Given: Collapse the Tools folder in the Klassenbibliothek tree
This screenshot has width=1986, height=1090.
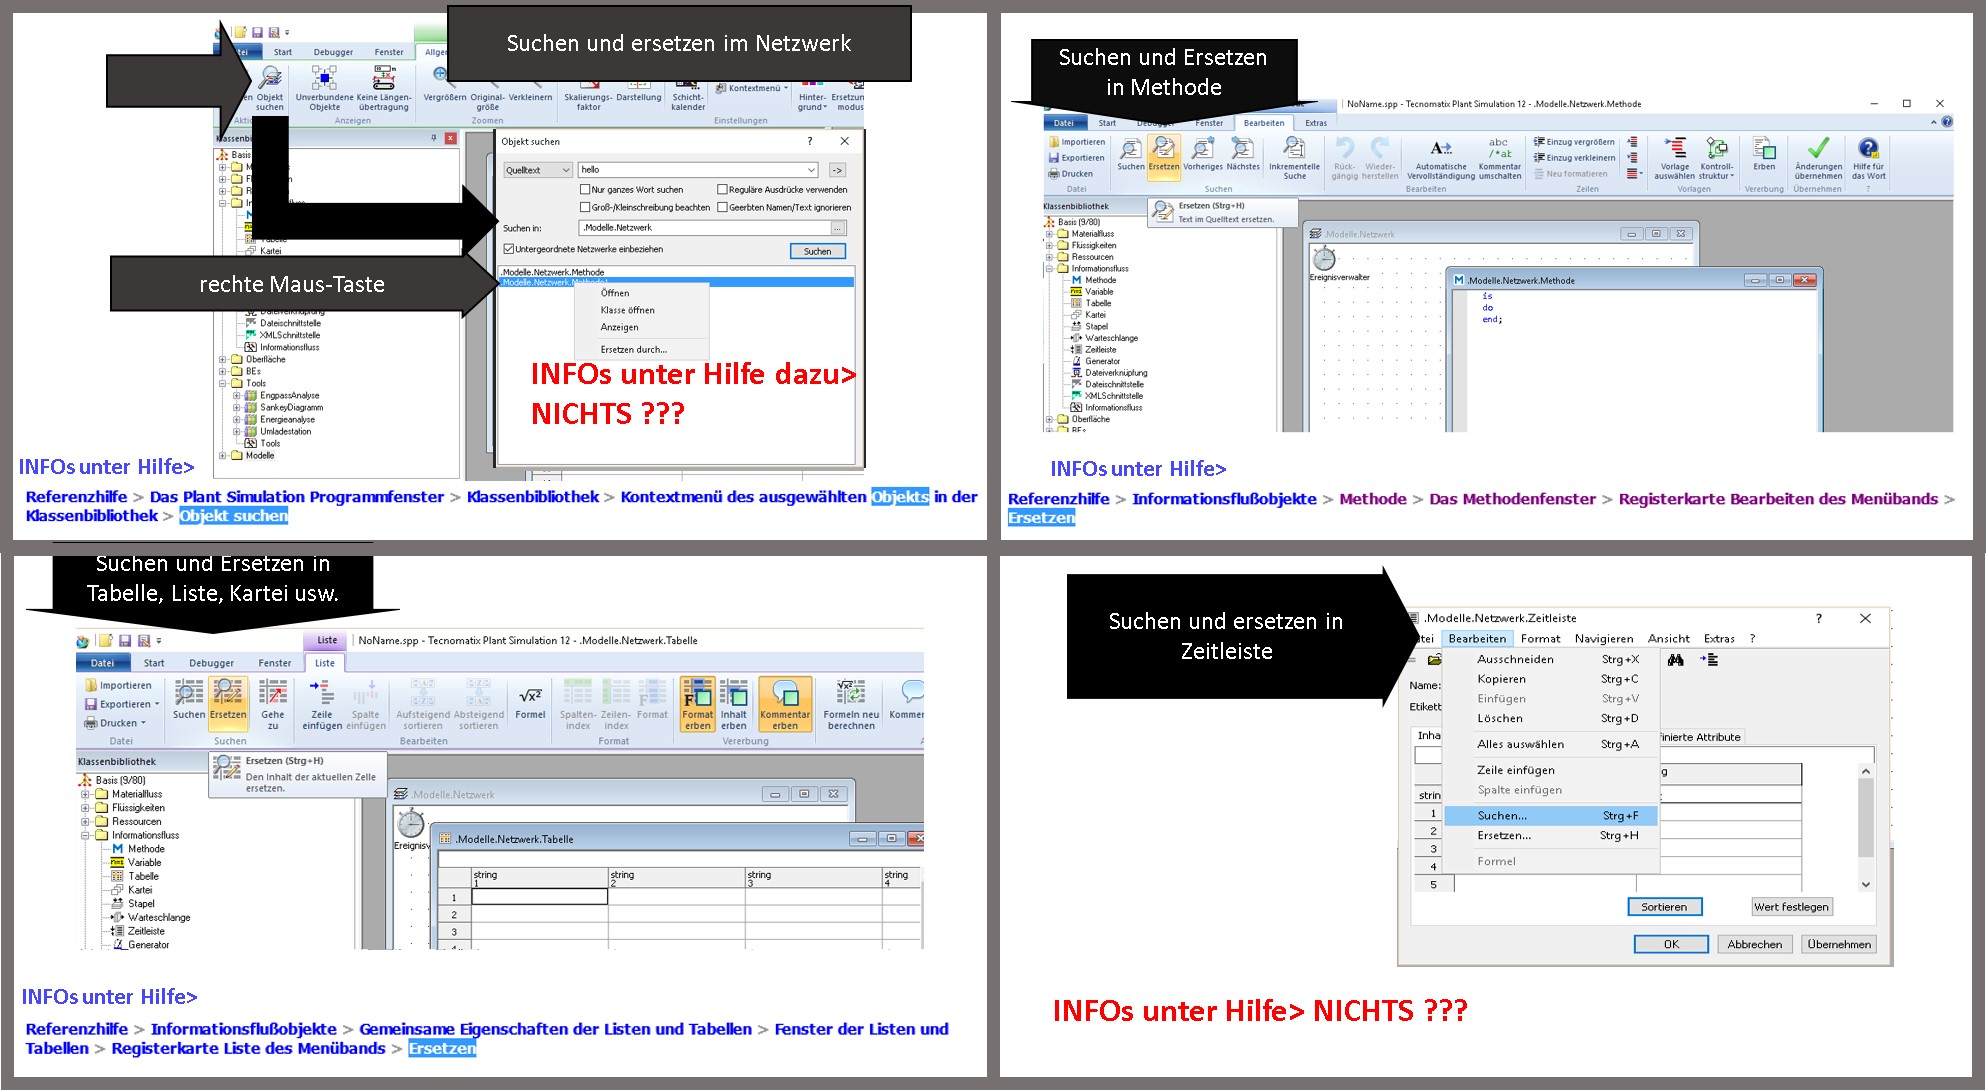Looking at the screenshot, I should coord(223,384).
